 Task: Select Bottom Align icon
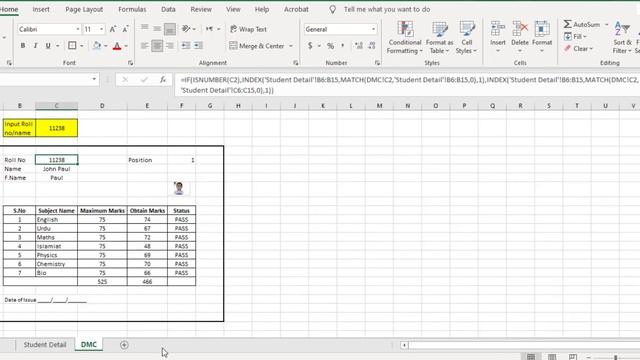click(x=170, y=29)
